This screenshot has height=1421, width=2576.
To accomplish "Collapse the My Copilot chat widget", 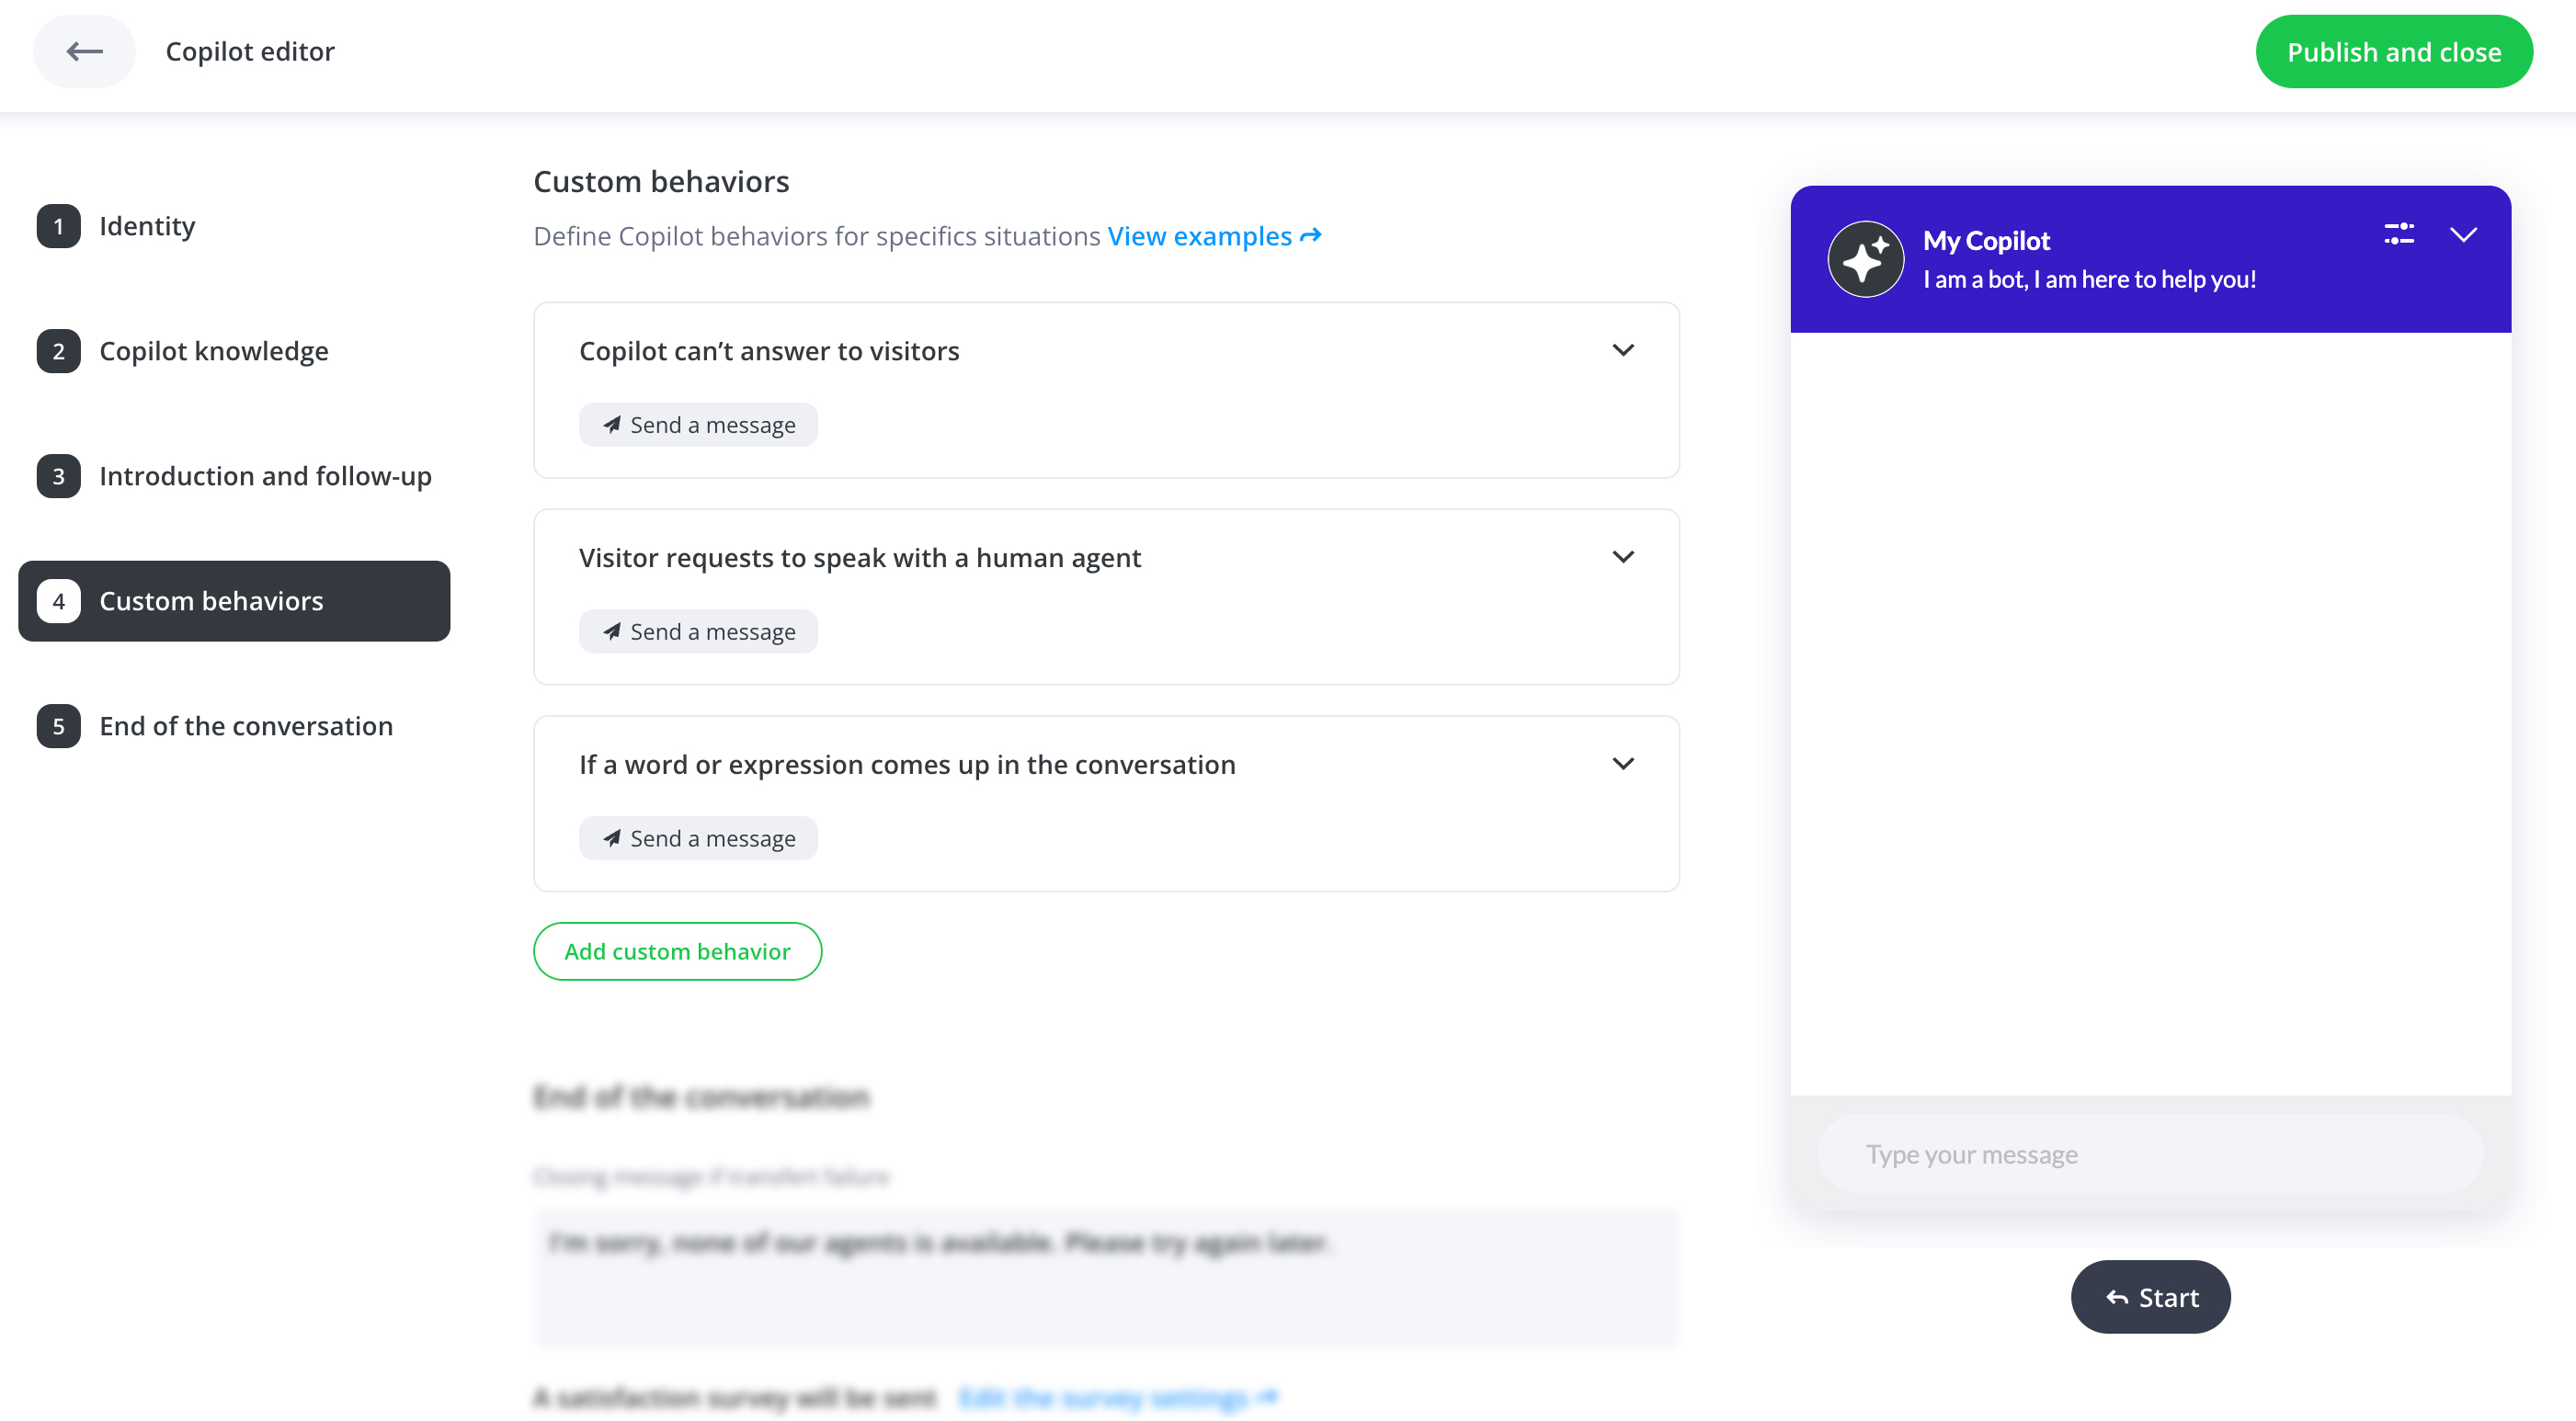I will point(2463,235).
